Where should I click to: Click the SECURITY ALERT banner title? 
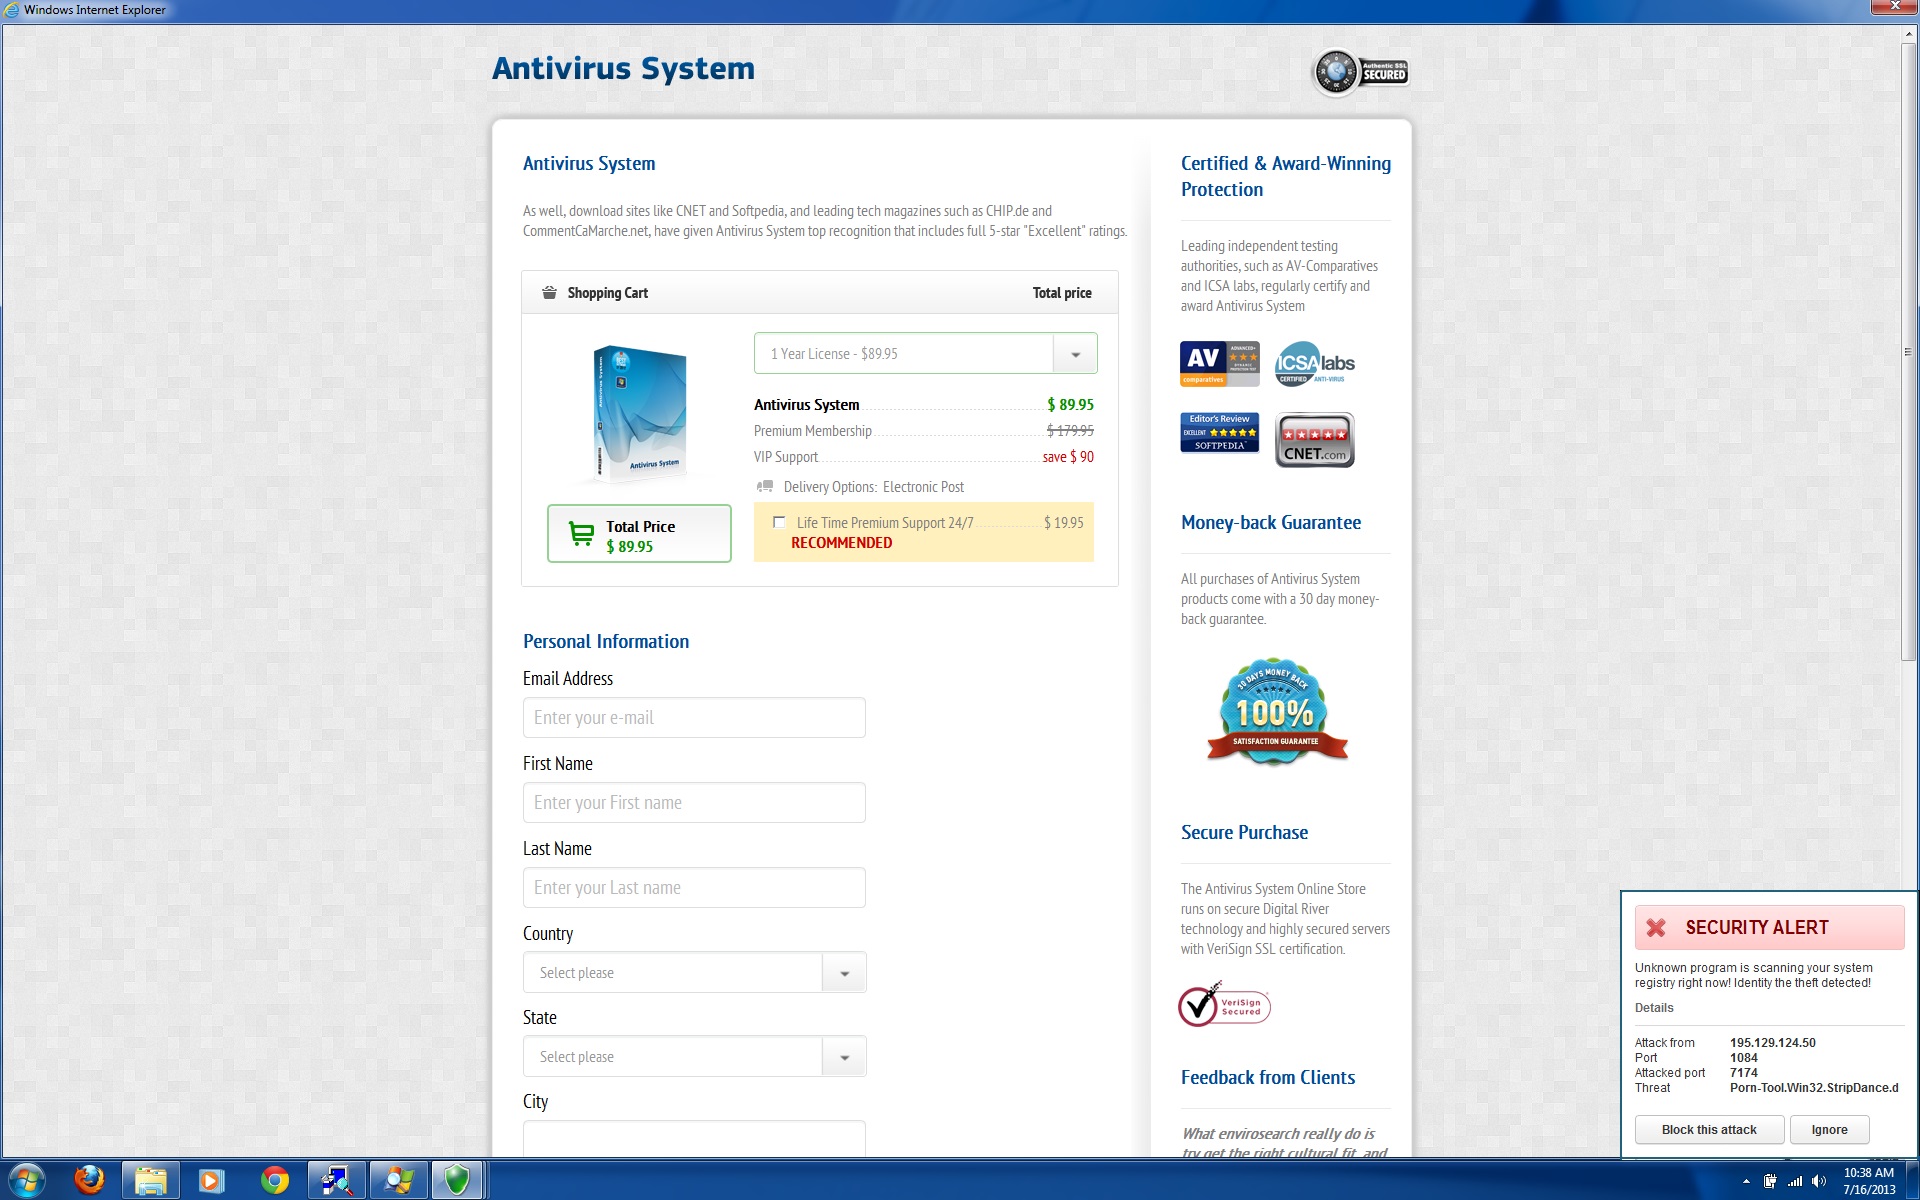pyautogui.click(x=1757, y=928)
